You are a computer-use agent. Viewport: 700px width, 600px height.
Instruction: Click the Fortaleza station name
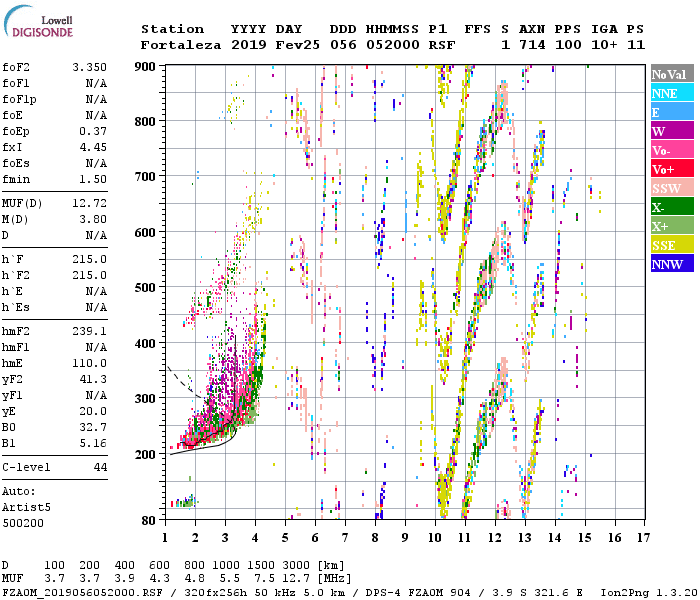[x=181, y=45]
